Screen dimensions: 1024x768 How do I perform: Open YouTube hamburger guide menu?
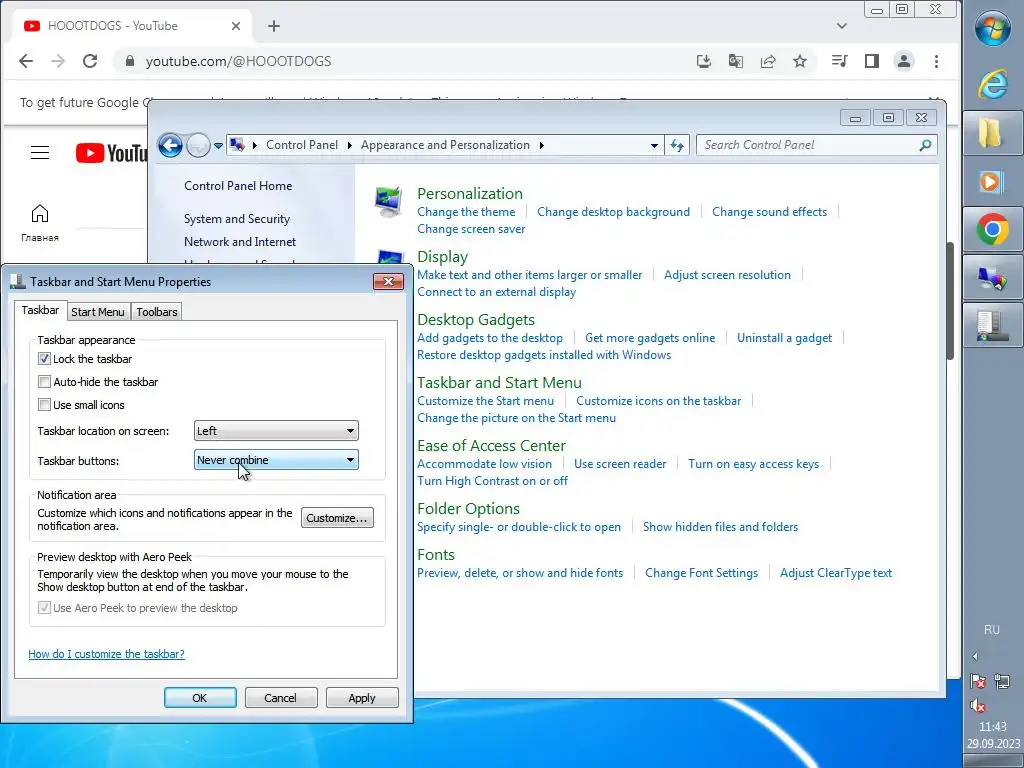pos(40,153)
